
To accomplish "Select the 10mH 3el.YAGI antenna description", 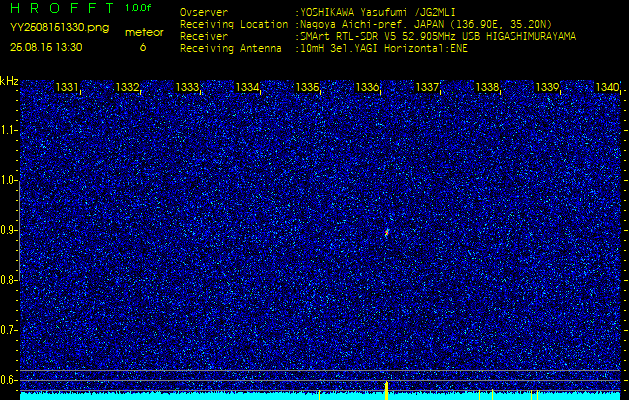I will [x=383, y=49].
